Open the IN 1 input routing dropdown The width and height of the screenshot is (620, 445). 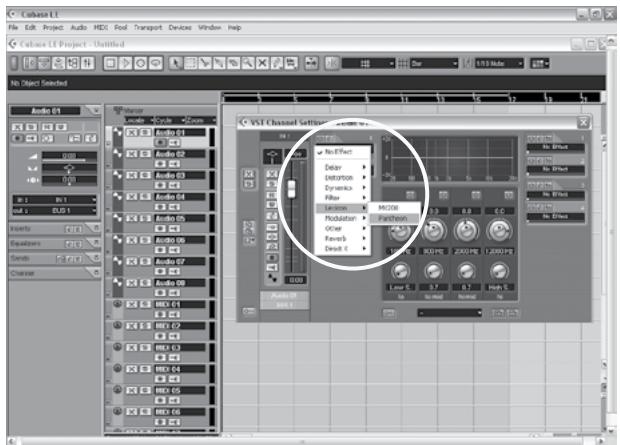click(55, 200)
